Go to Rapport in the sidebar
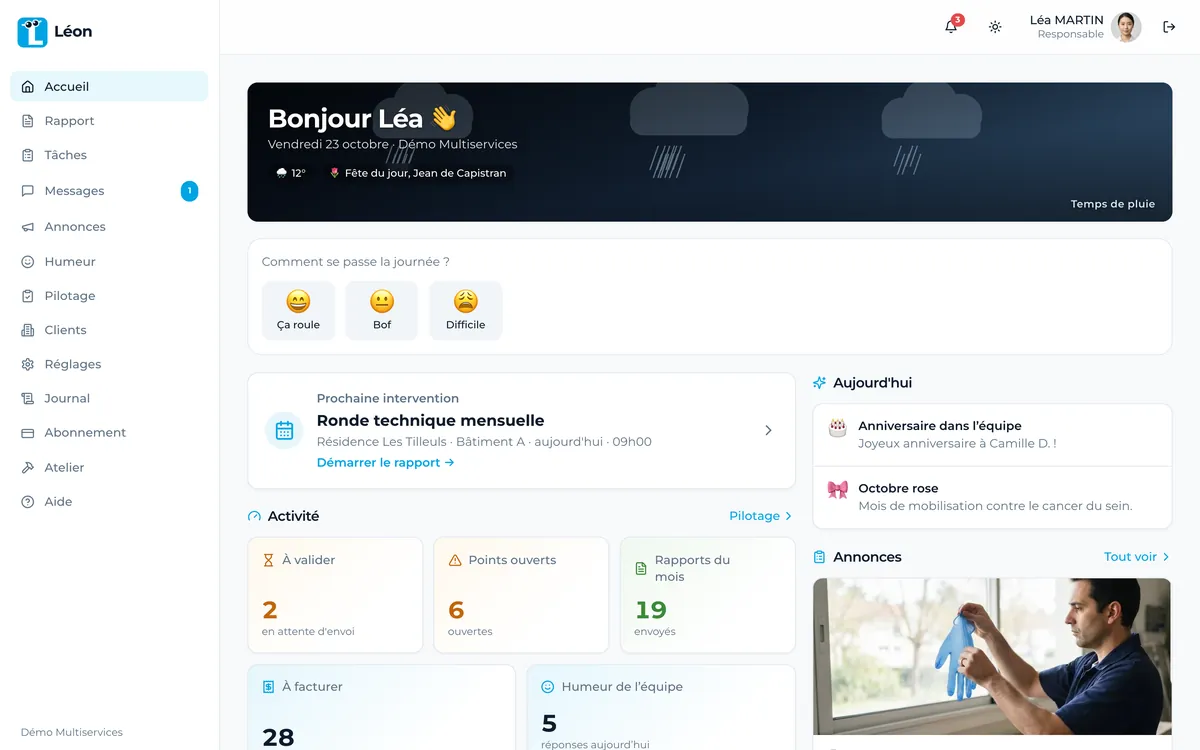 click(109, 121)
